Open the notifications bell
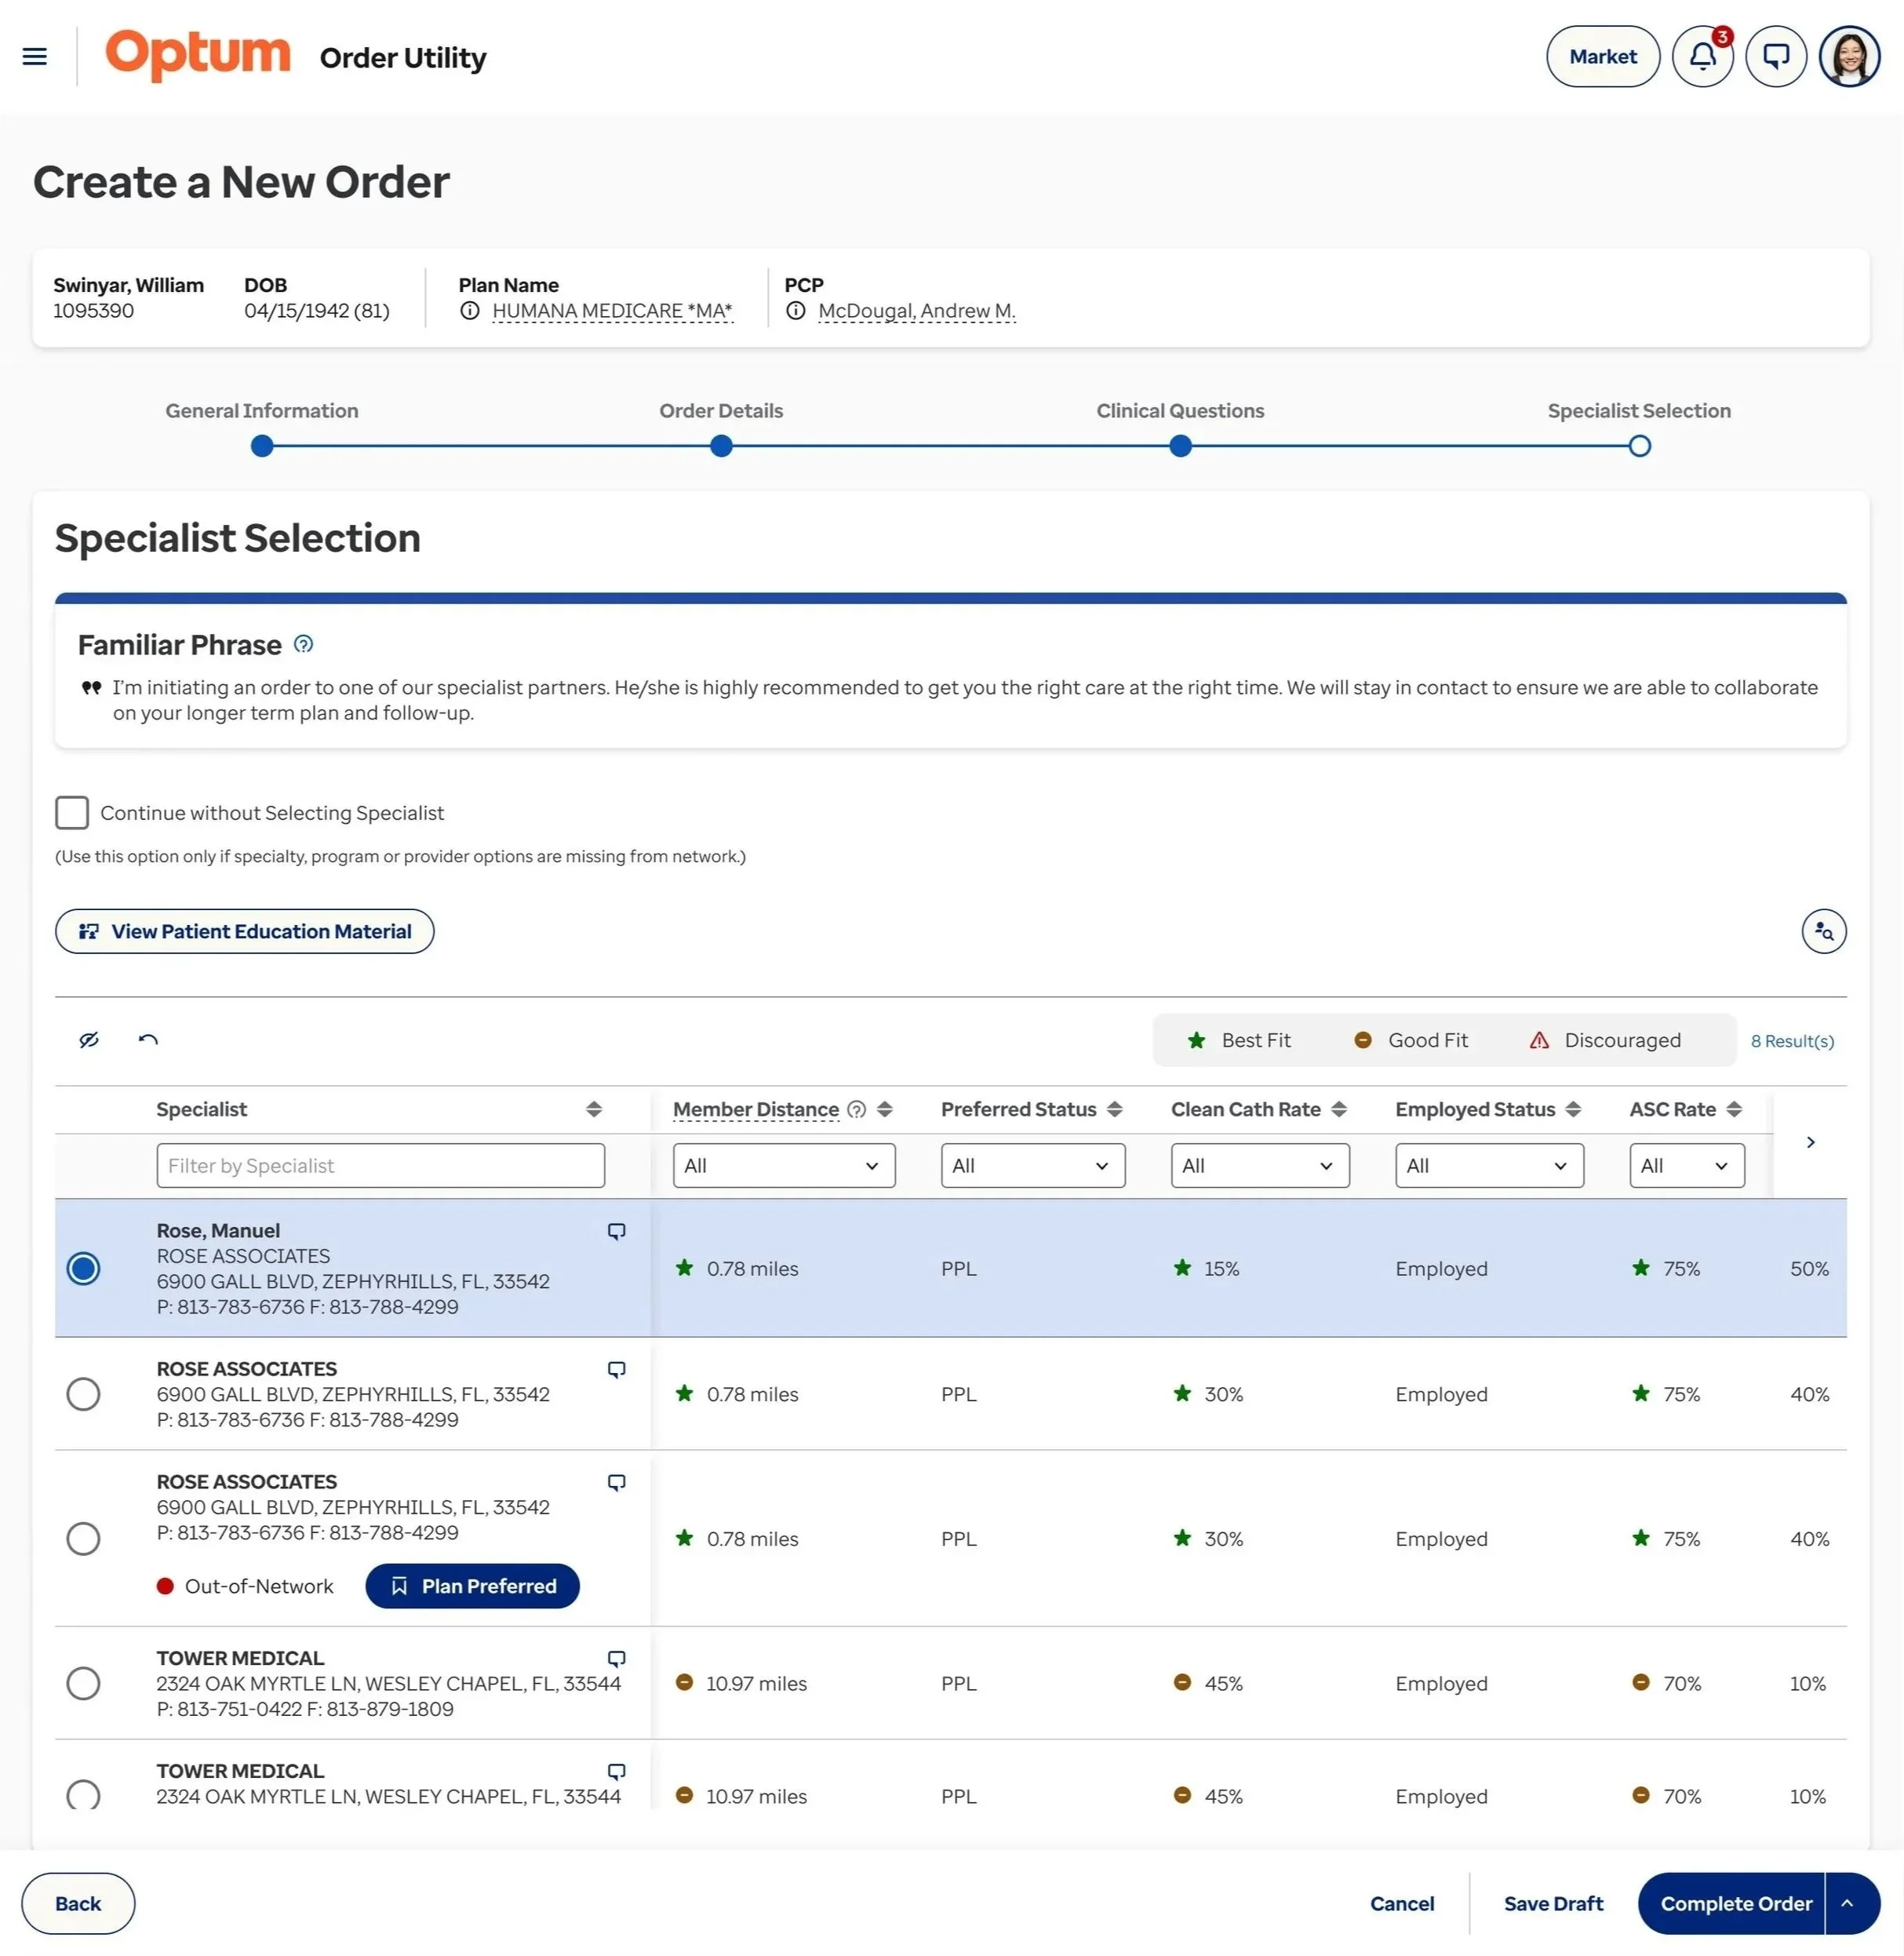The height and width of the screenshot is (1956, 1904). point(1702,57)
